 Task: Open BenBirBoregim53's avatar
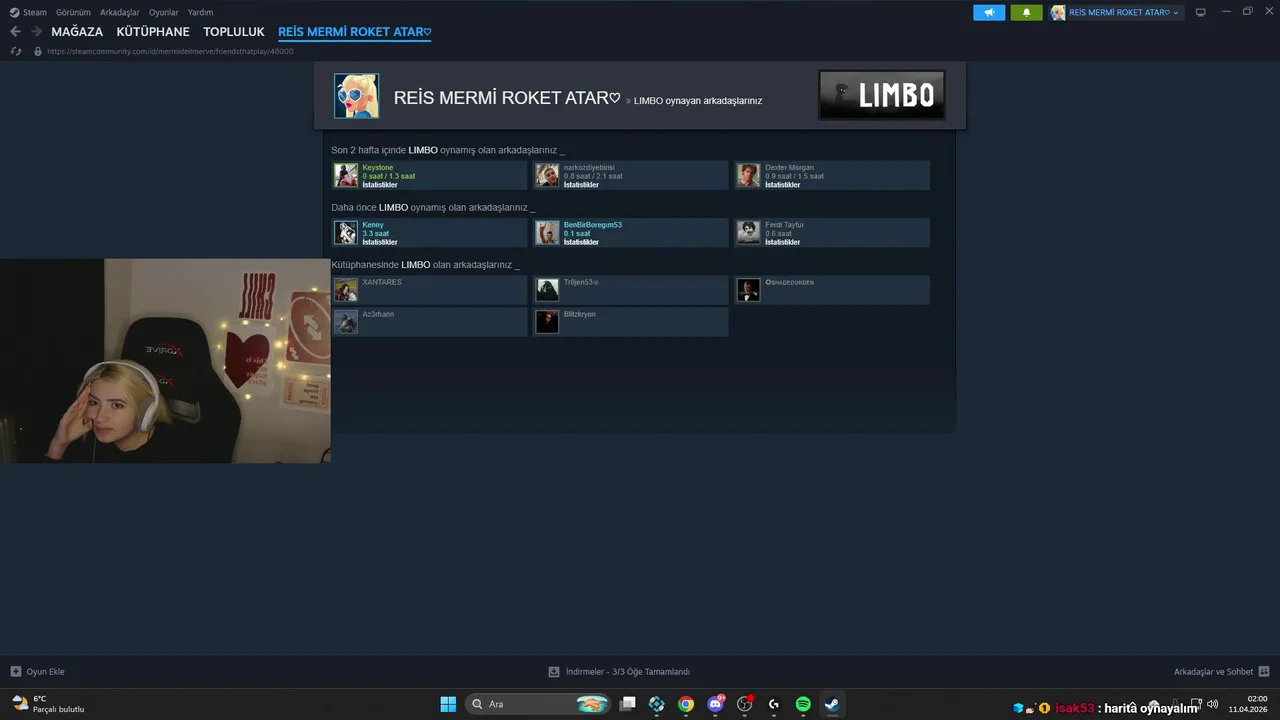pos(547,233)
